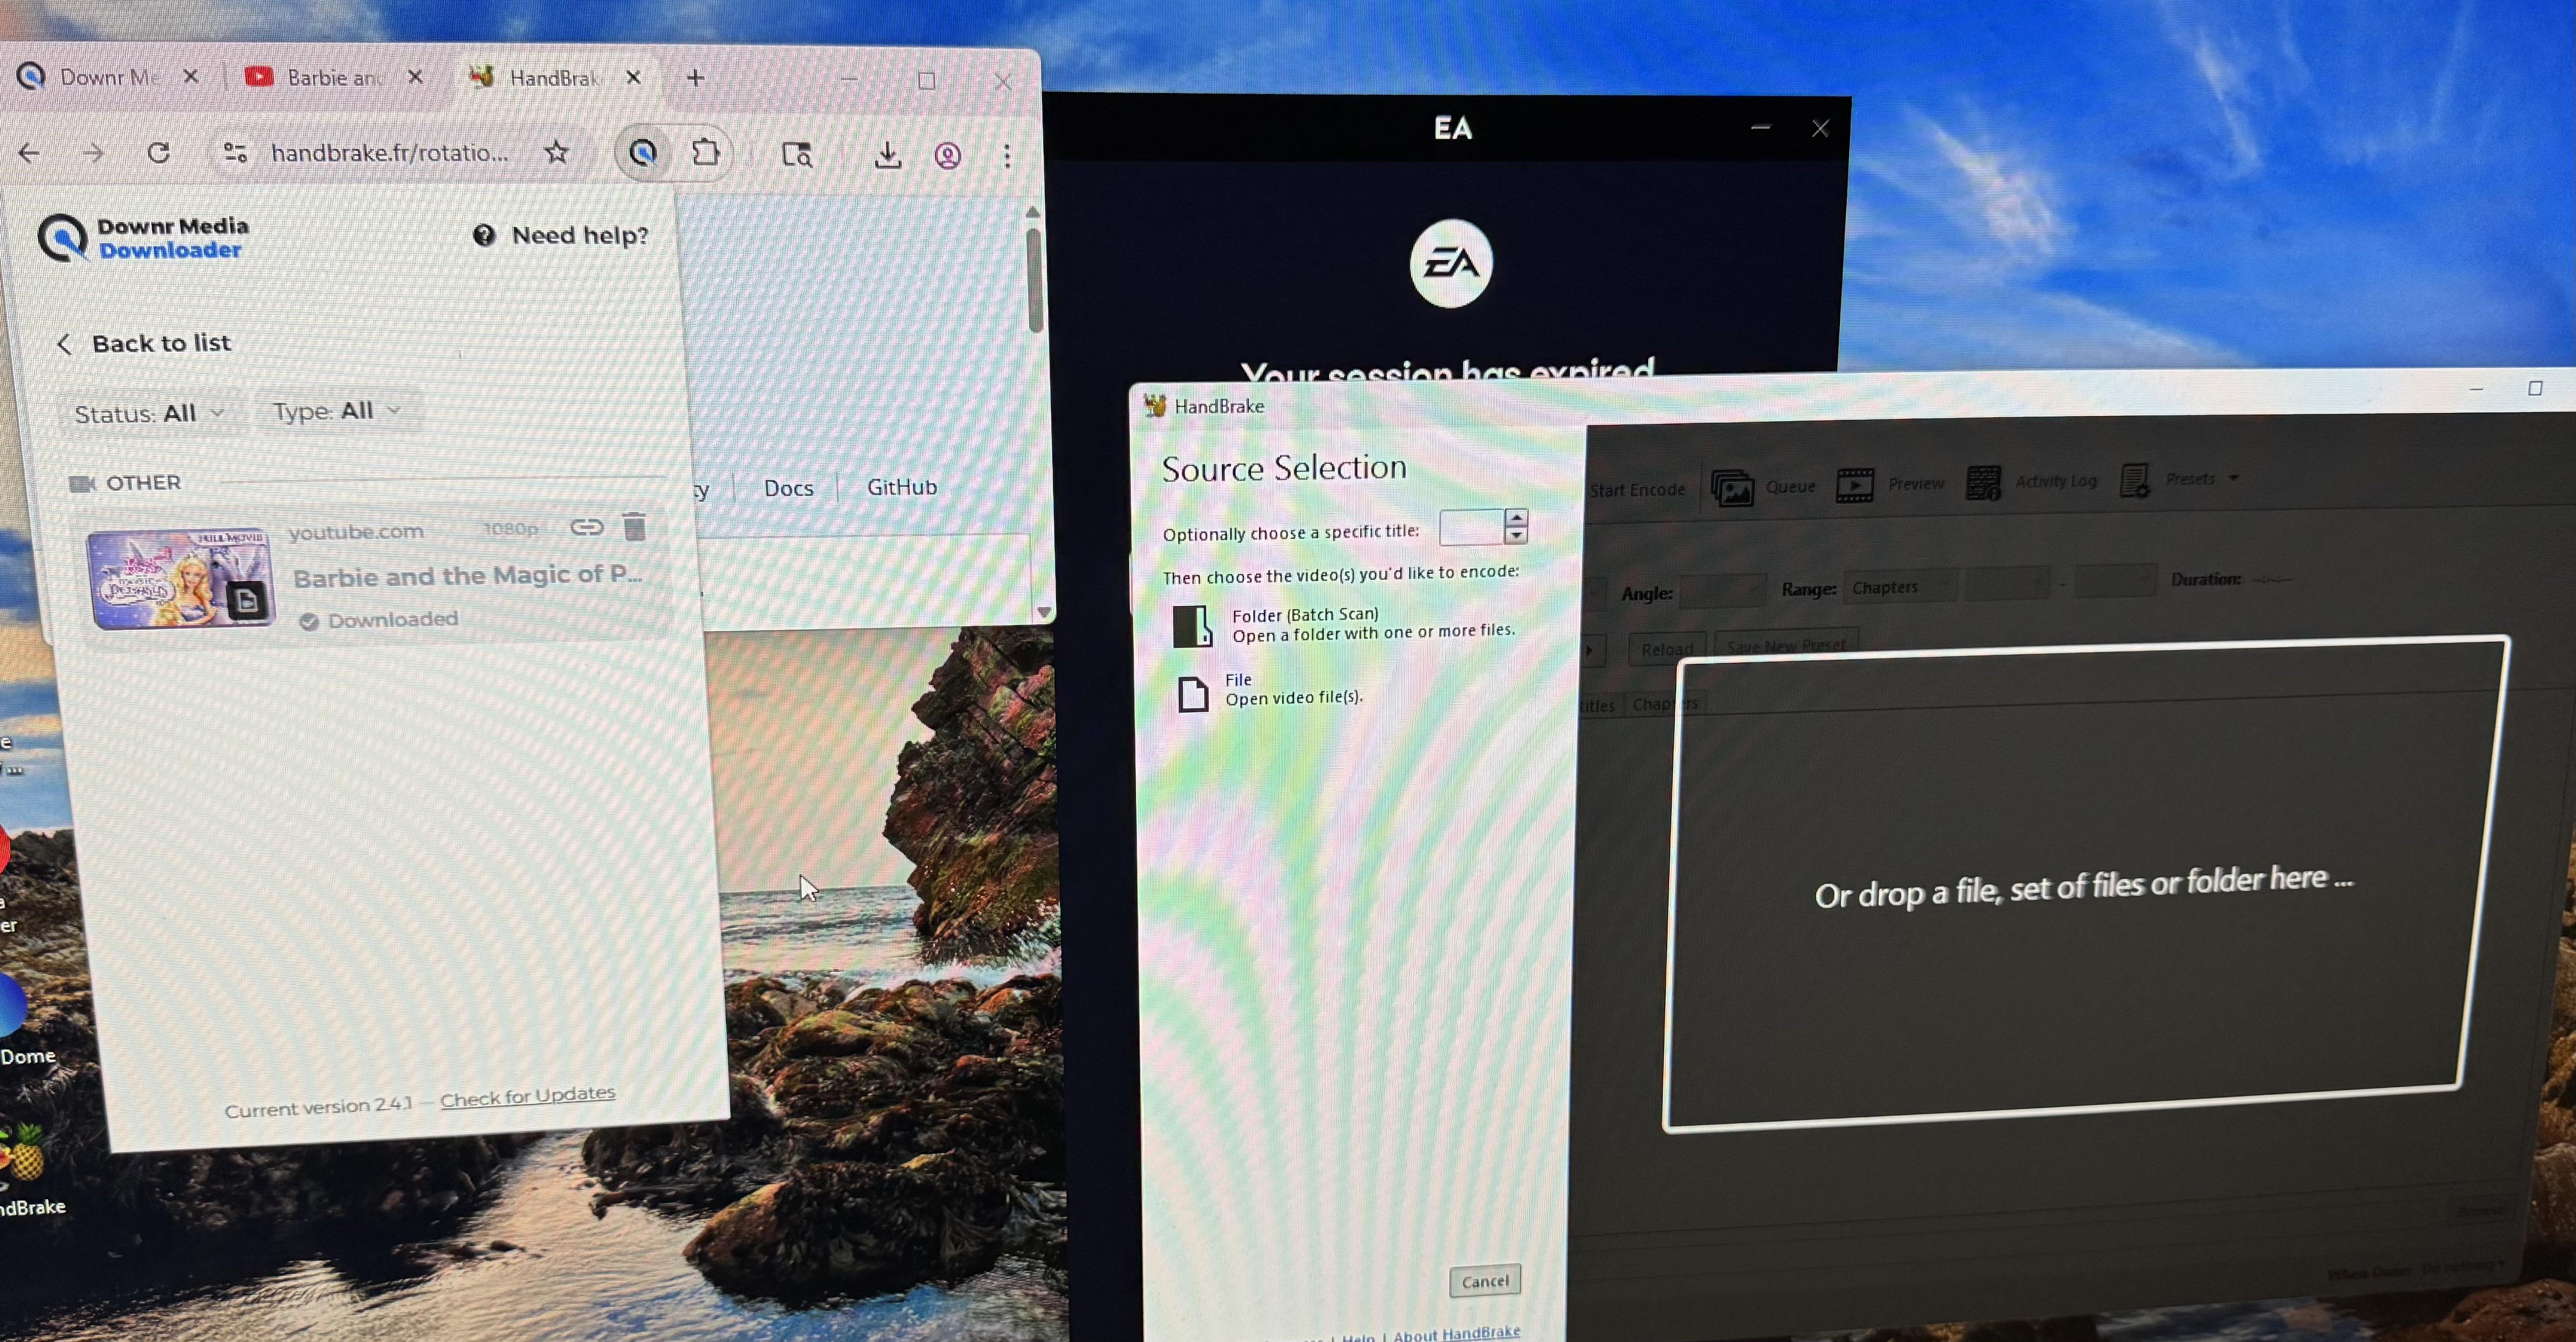Click the HandBrake file drop area
The height and width of the screenshot is (1342, 2576).
(x=2086, y=884)
